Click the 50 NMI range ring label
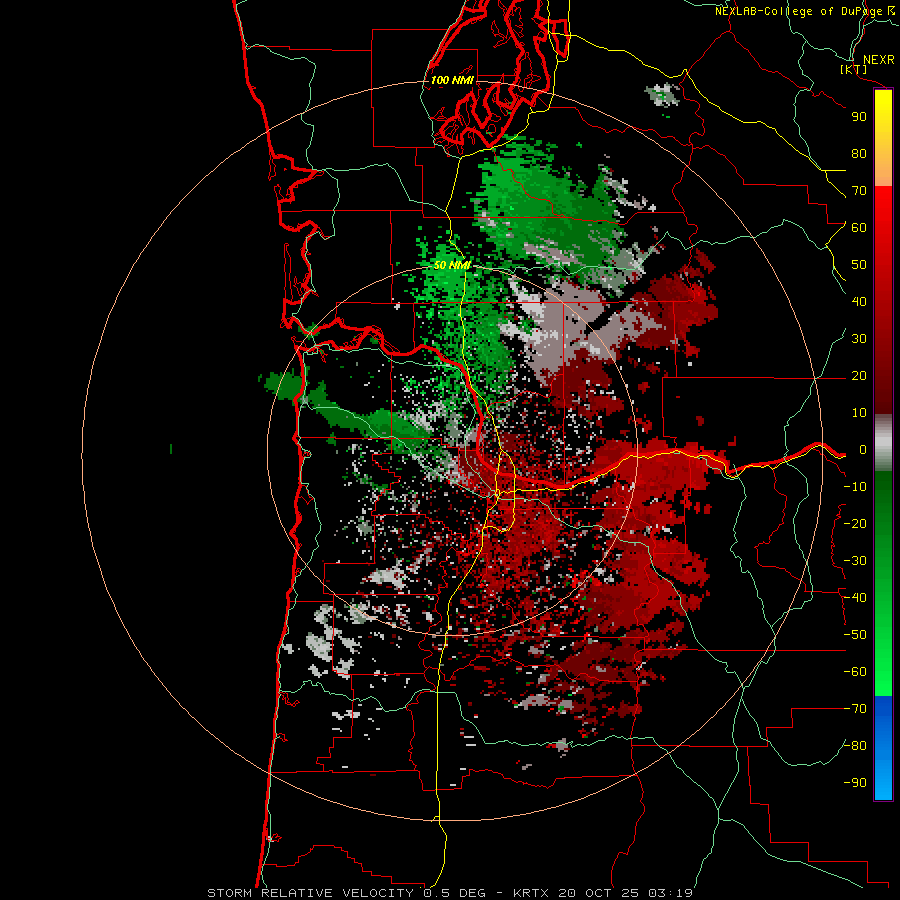900x900 pixels. tap(452, 265)
